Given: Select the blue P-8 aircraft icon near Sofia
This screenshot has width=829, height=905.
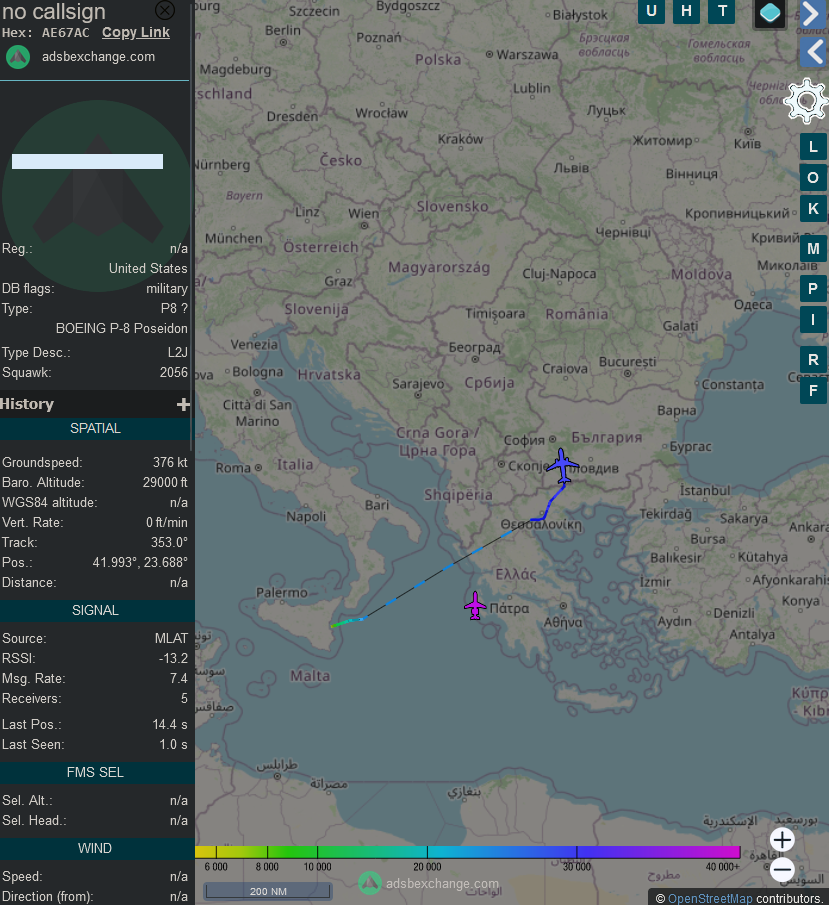Looking at the screenshot, I should 562,465.
